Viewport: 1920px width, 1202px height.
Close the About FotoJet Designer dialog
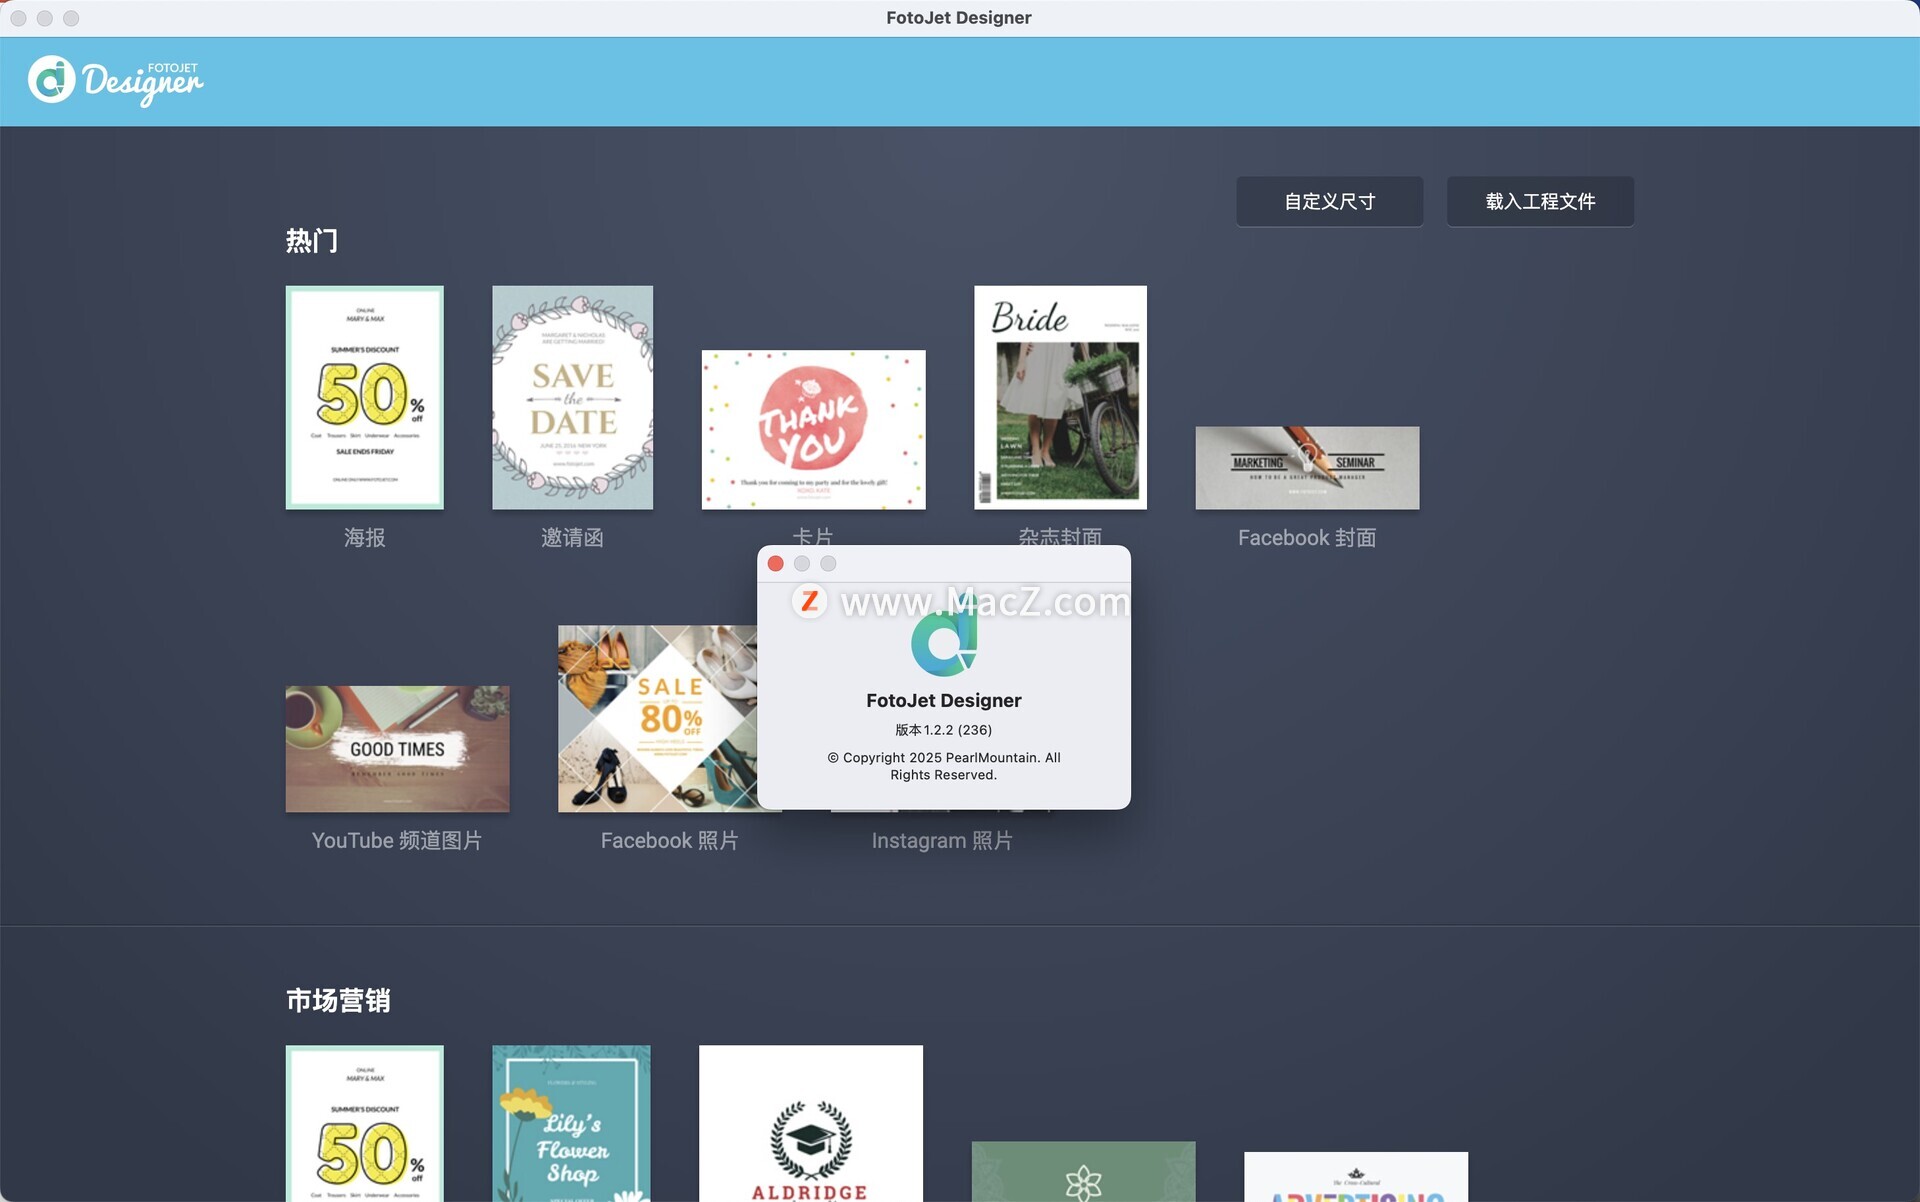pos(775,564)
